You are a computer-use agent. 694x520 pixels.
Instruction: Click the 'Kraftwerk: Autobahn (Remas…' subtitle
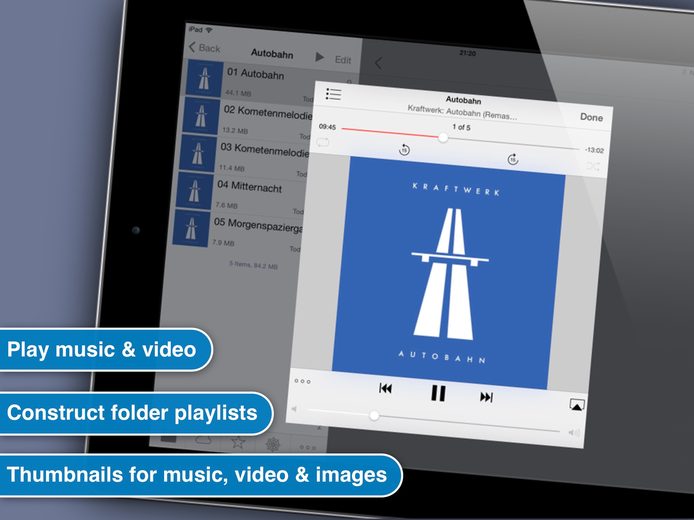tap(462, 112)
